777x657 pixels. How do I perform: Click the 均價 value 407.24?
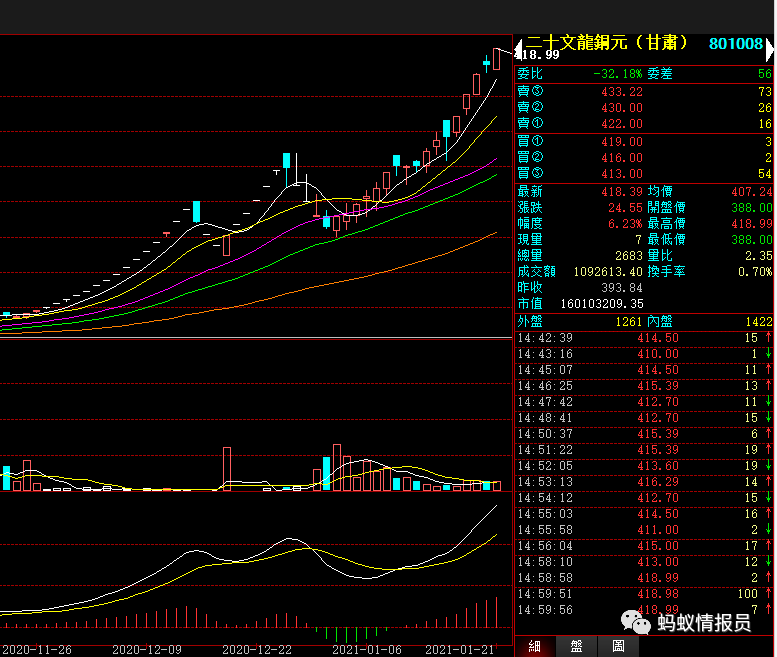[752, 191]
